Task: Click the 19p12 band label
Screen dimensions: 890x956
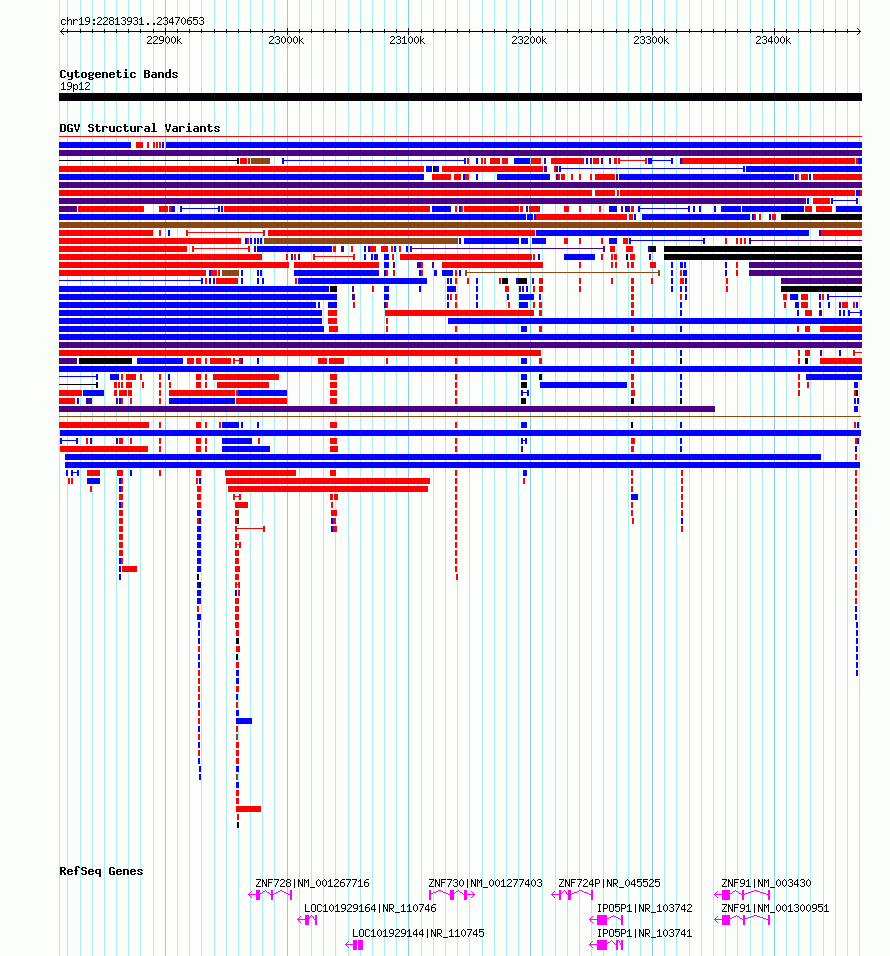Action: [75, 87]
